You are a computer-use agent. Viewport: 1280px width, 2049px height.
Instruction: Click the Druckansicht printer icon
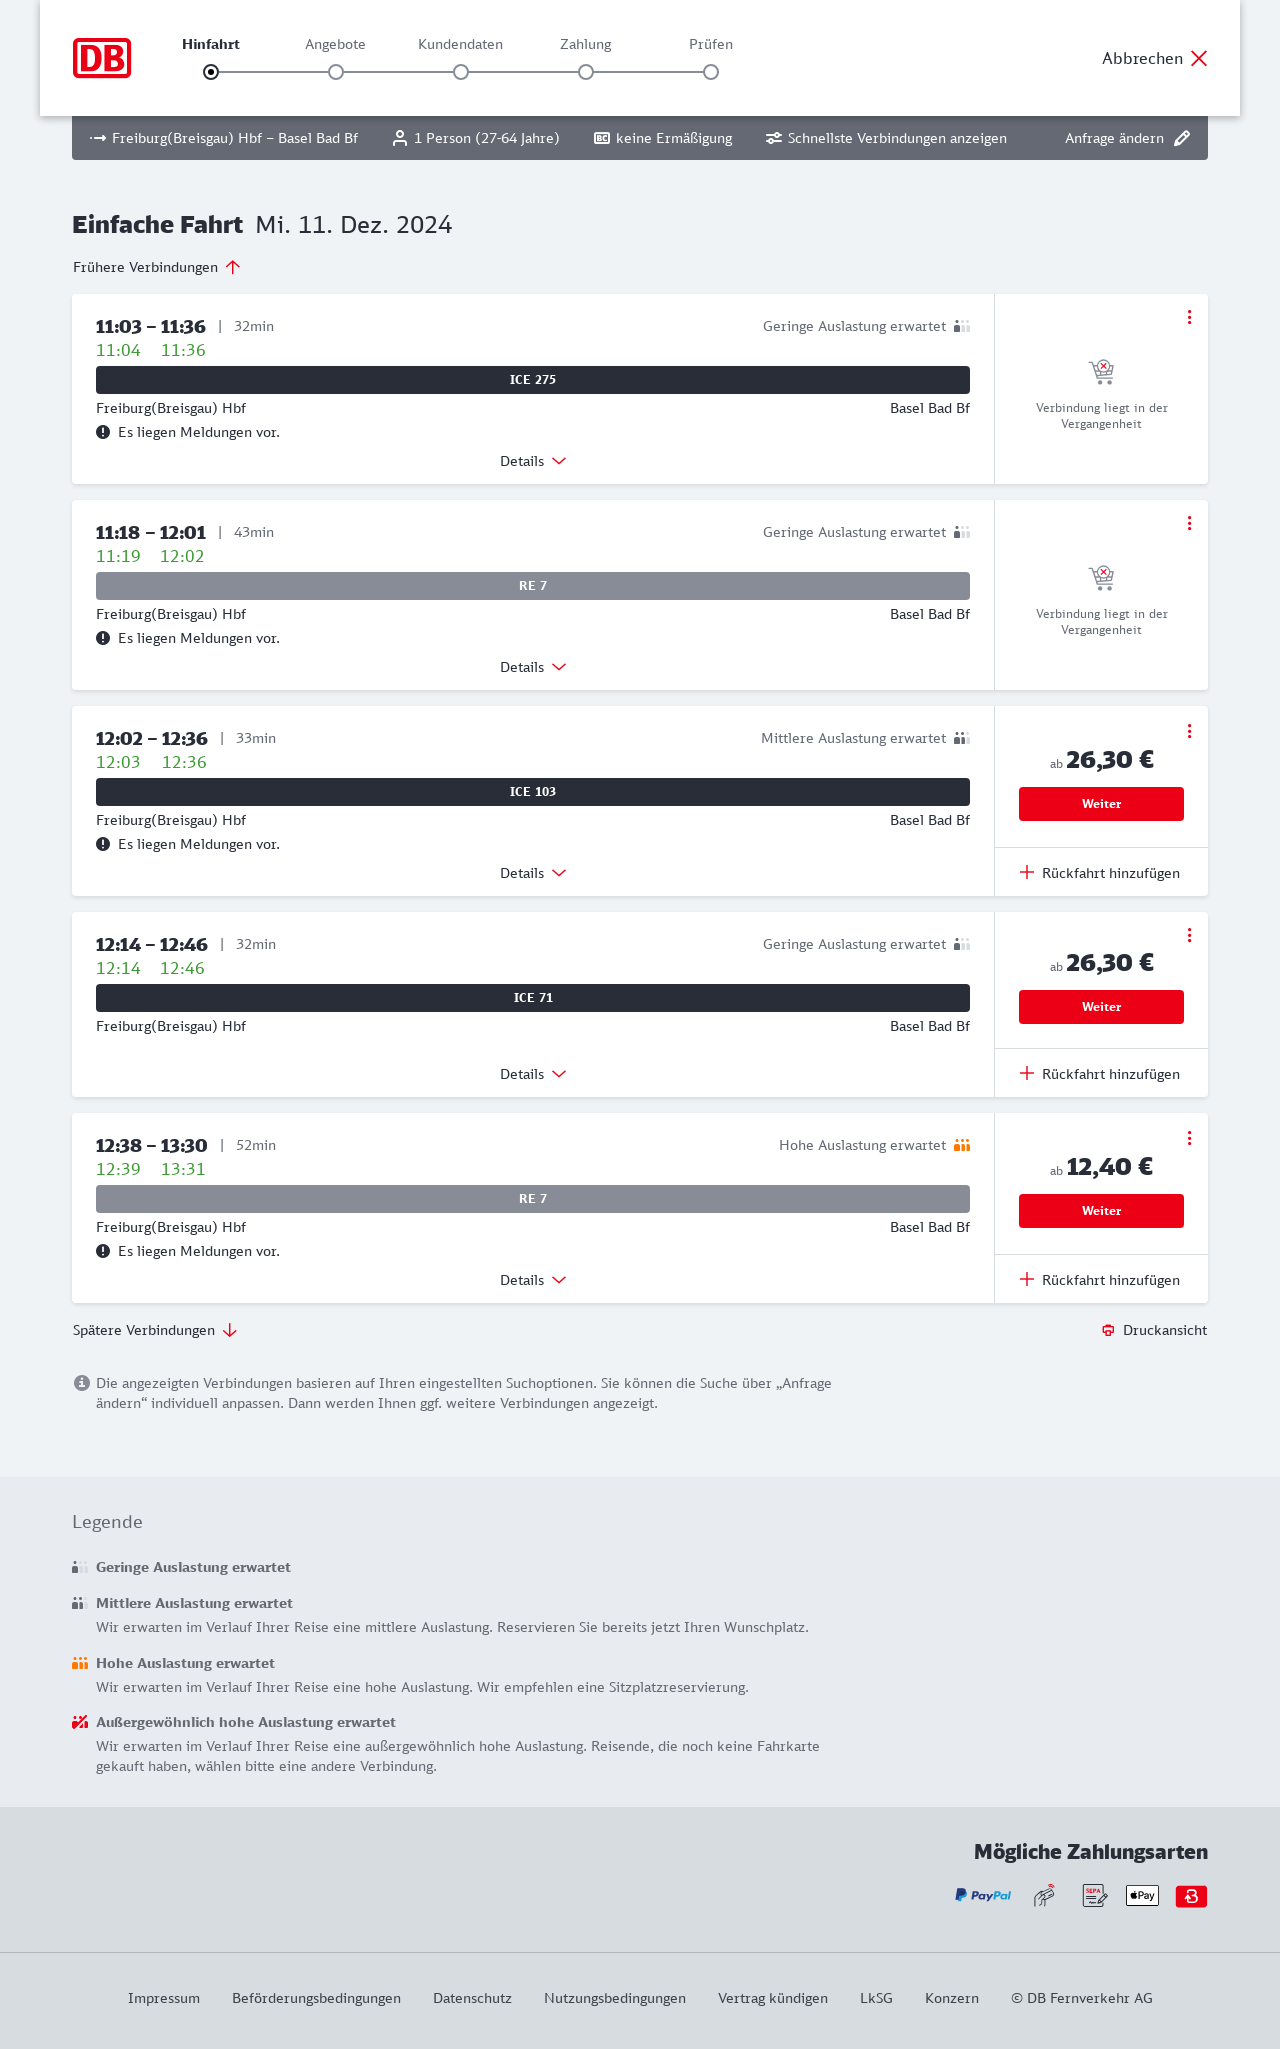coord(1108,1330)
